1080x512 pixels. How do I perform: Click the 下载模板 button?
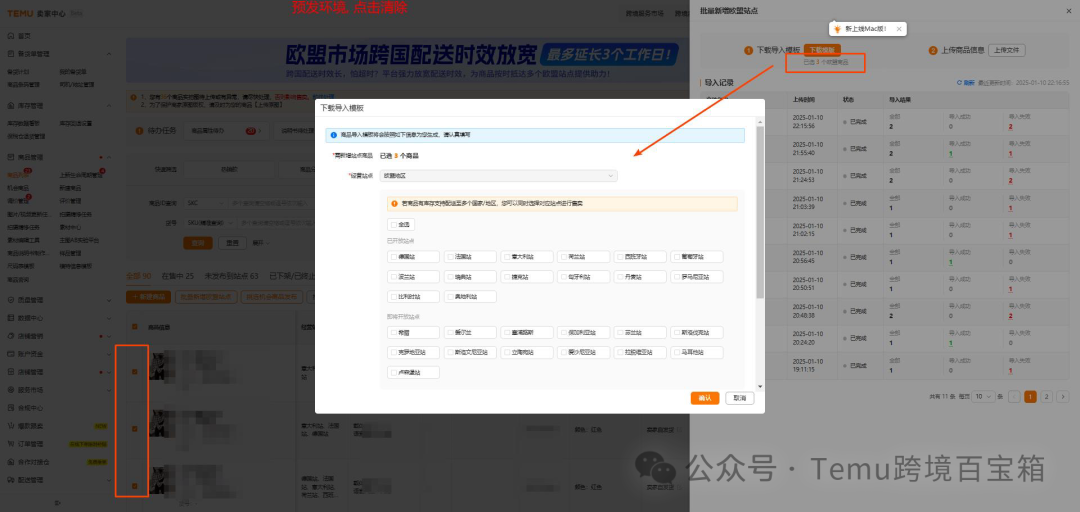pos(822,50)
